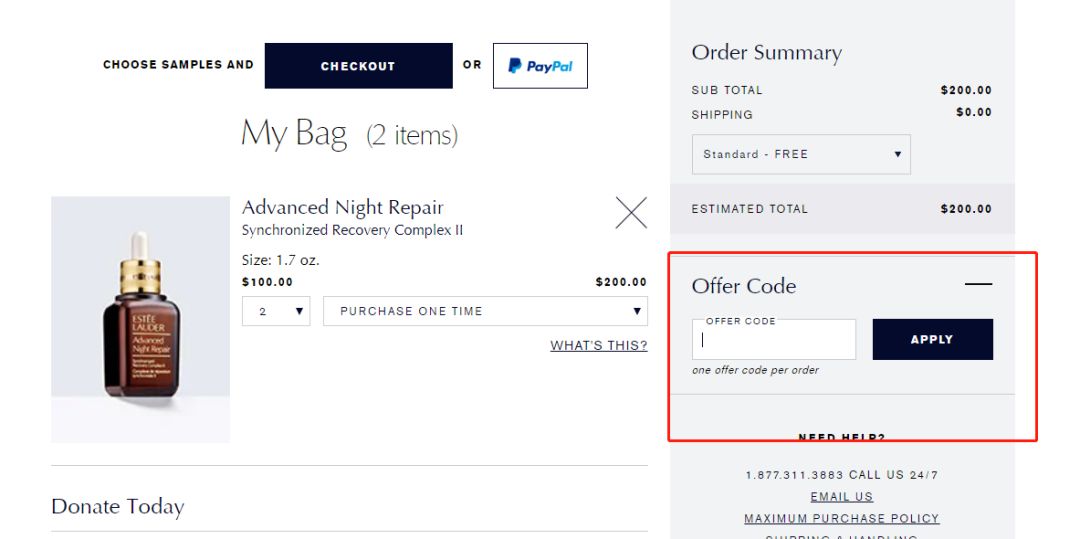Click the My Bag heading
The height and width of the screenshot is (539, 1080).
(294, 134)
